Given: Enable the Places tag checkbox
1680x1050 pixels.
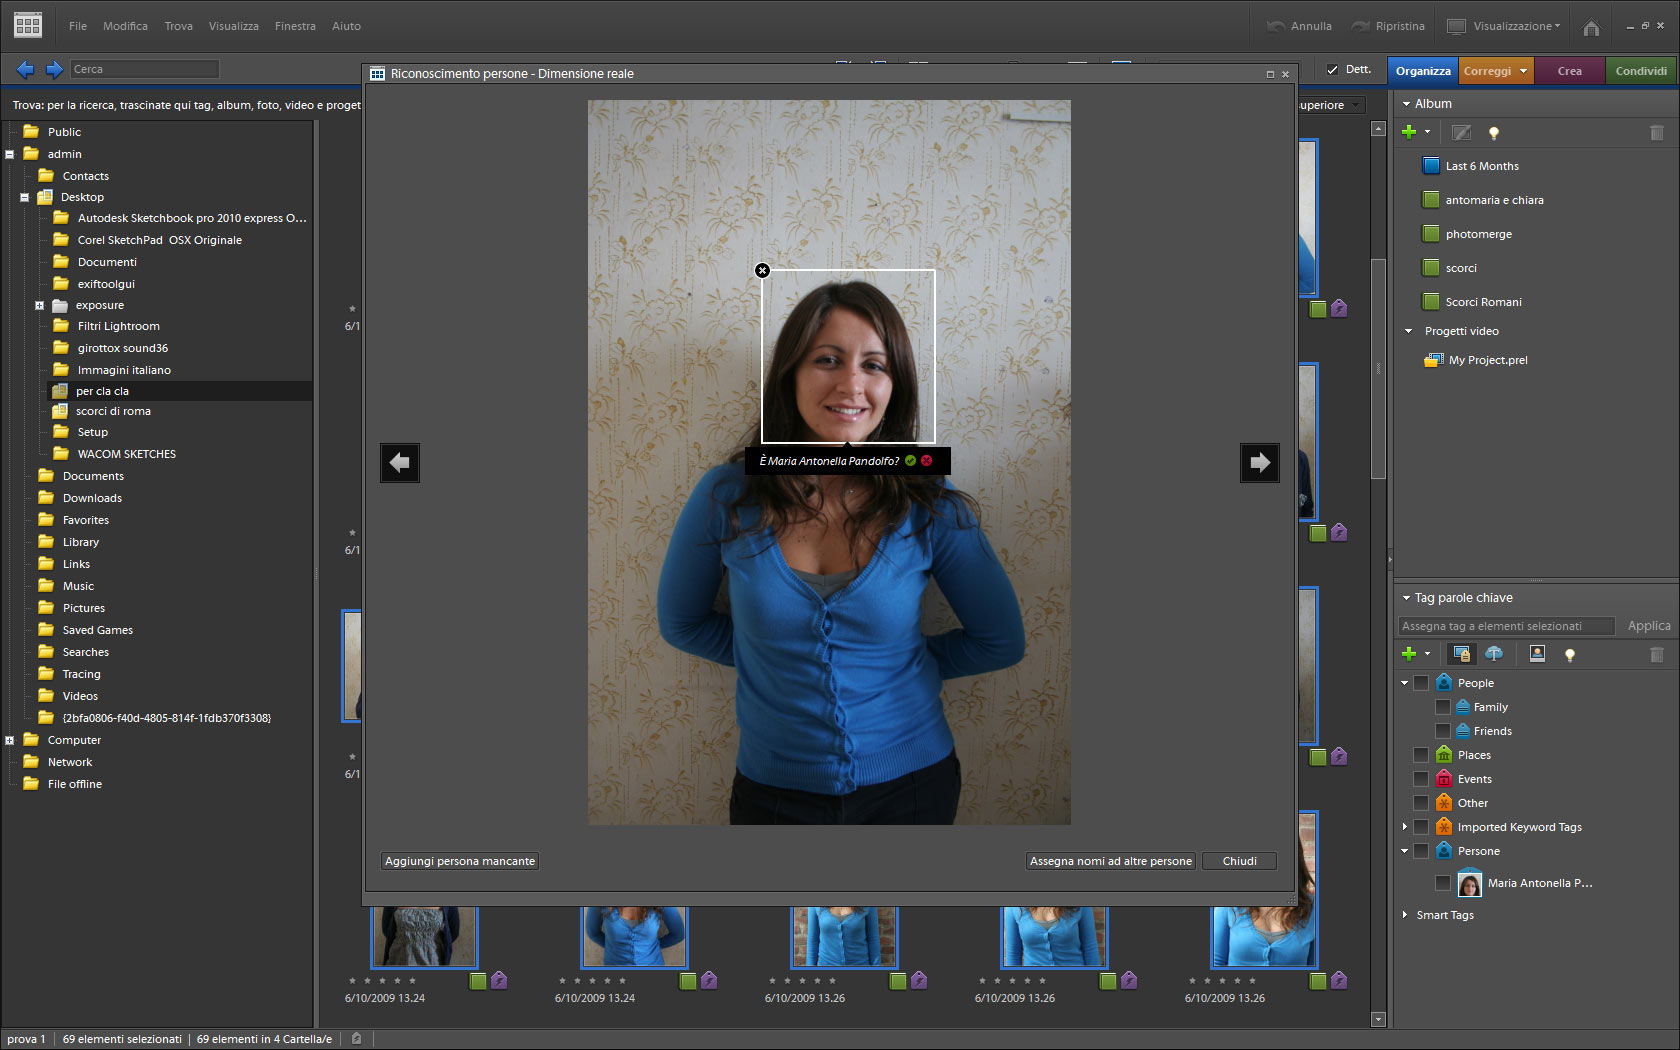Looking at the screenshot, I should [x=1421, y=755].
